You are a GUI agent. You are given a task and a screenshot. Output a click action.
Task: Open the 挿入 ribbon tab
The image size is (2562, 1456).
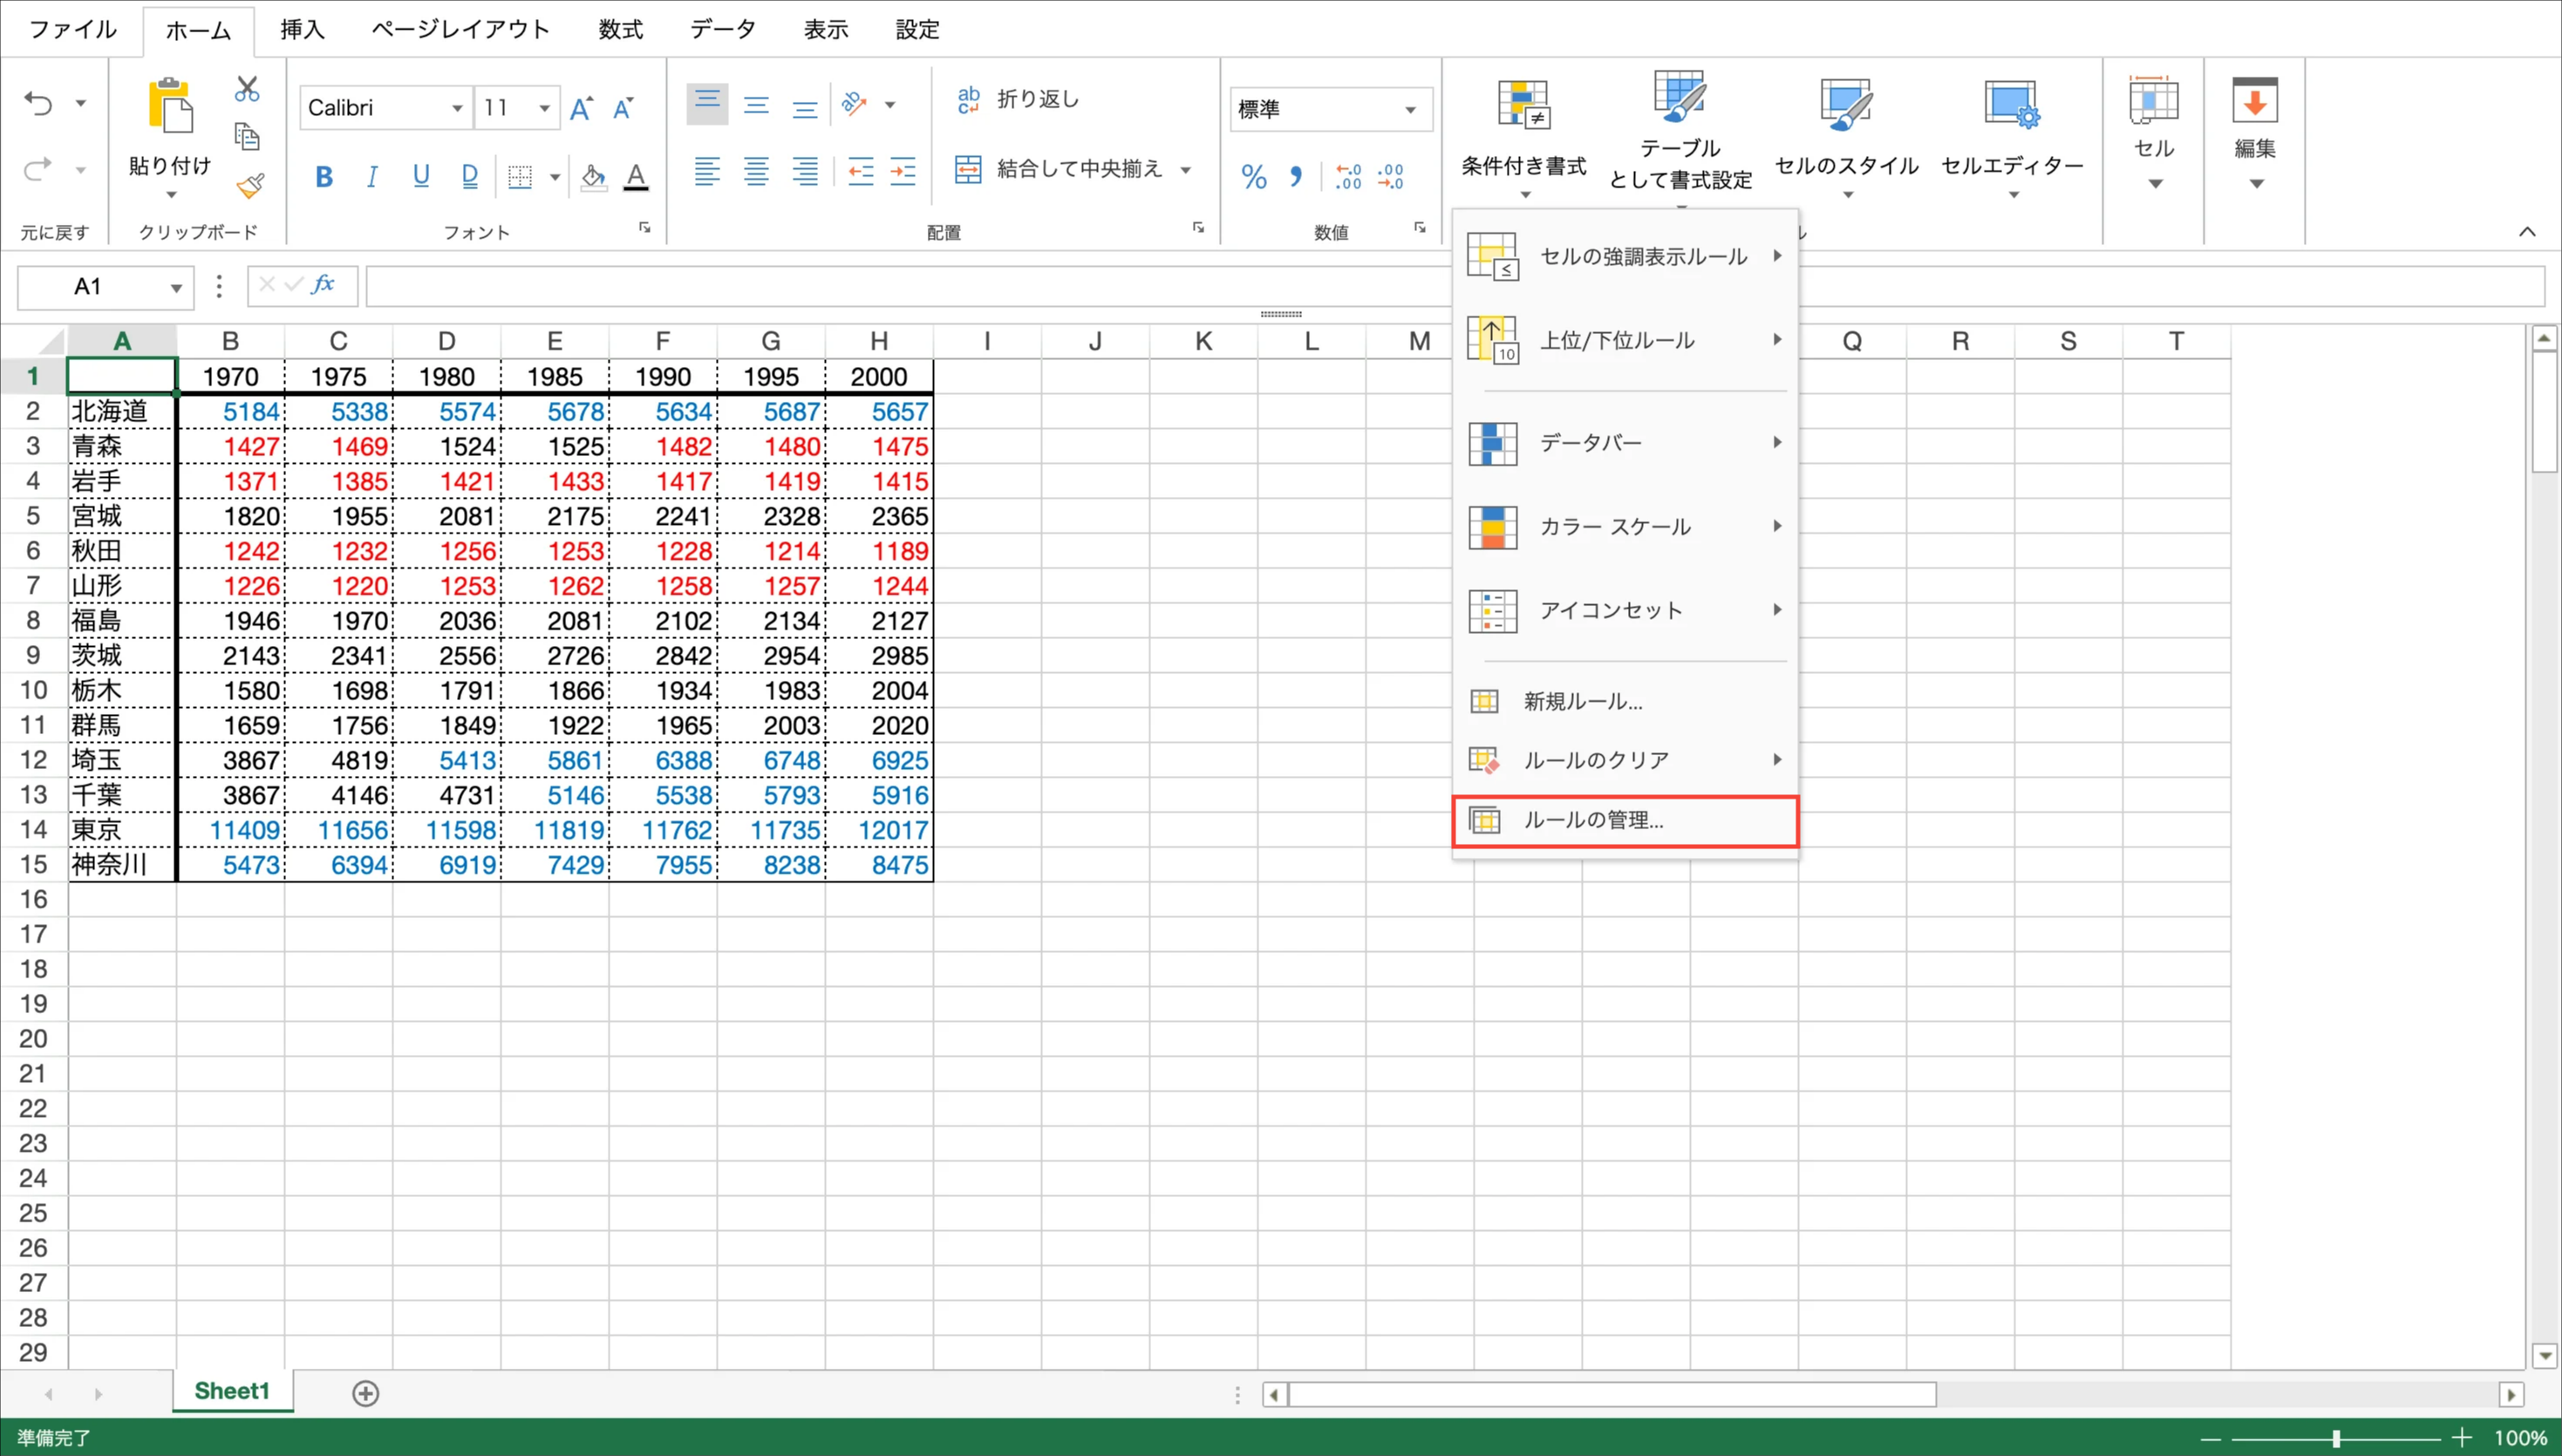(x=302, y=29)
